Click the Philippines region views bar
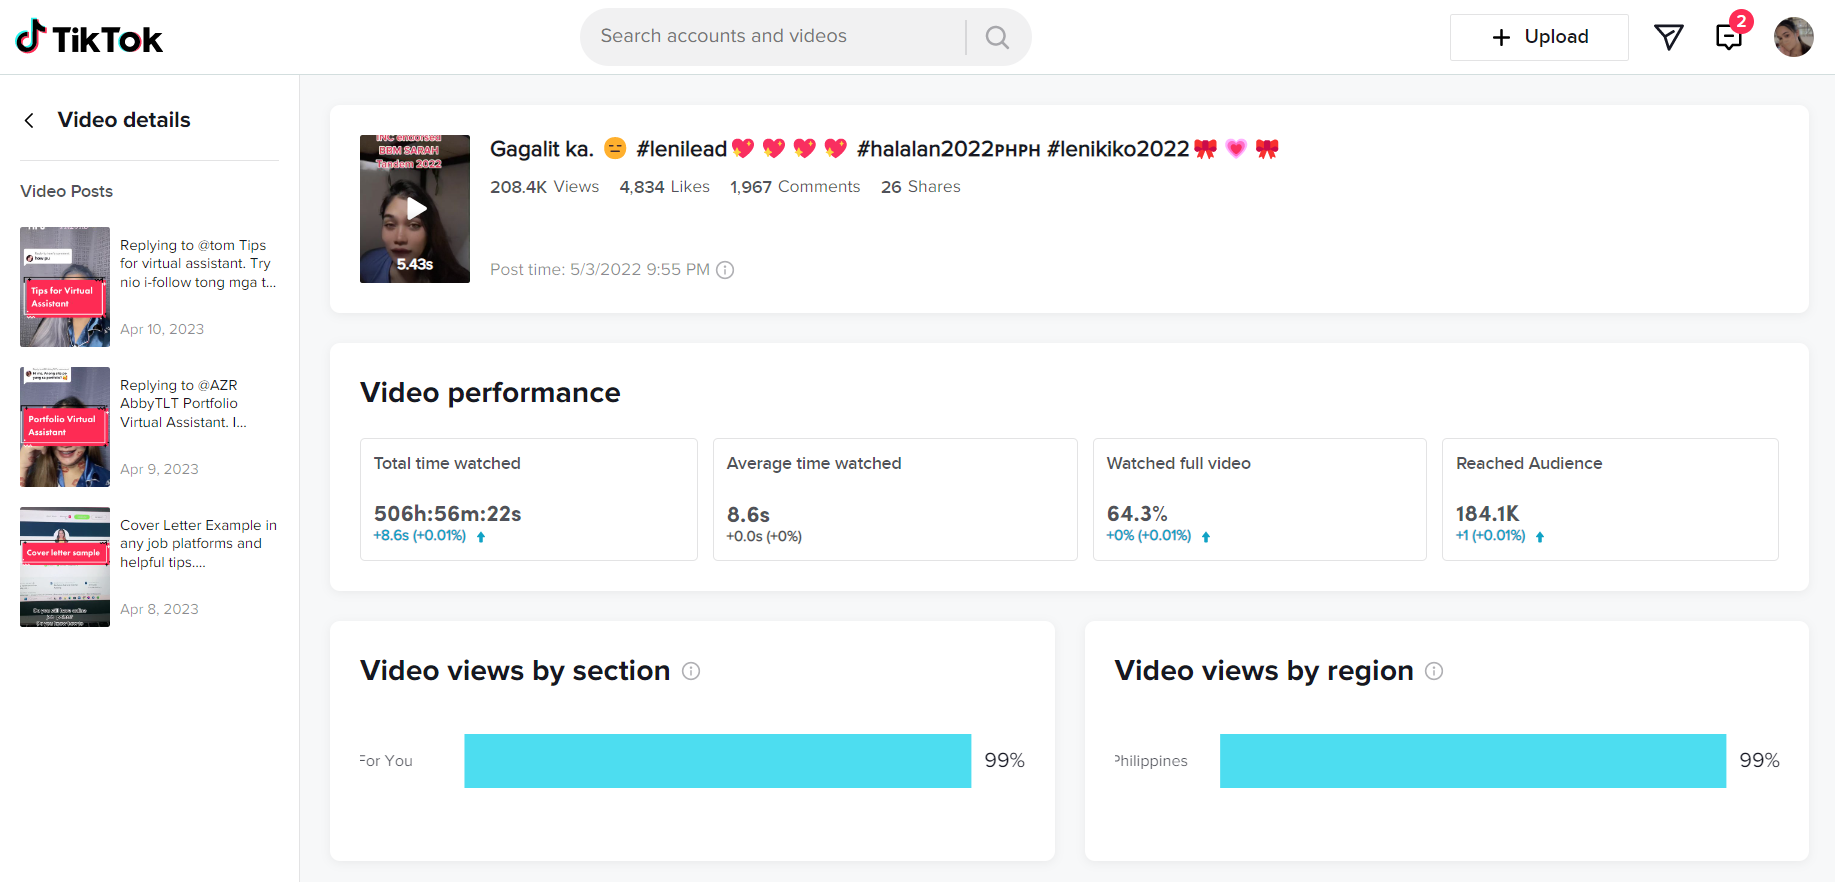Screen dimensions: 1835x882 [1472, 761]
